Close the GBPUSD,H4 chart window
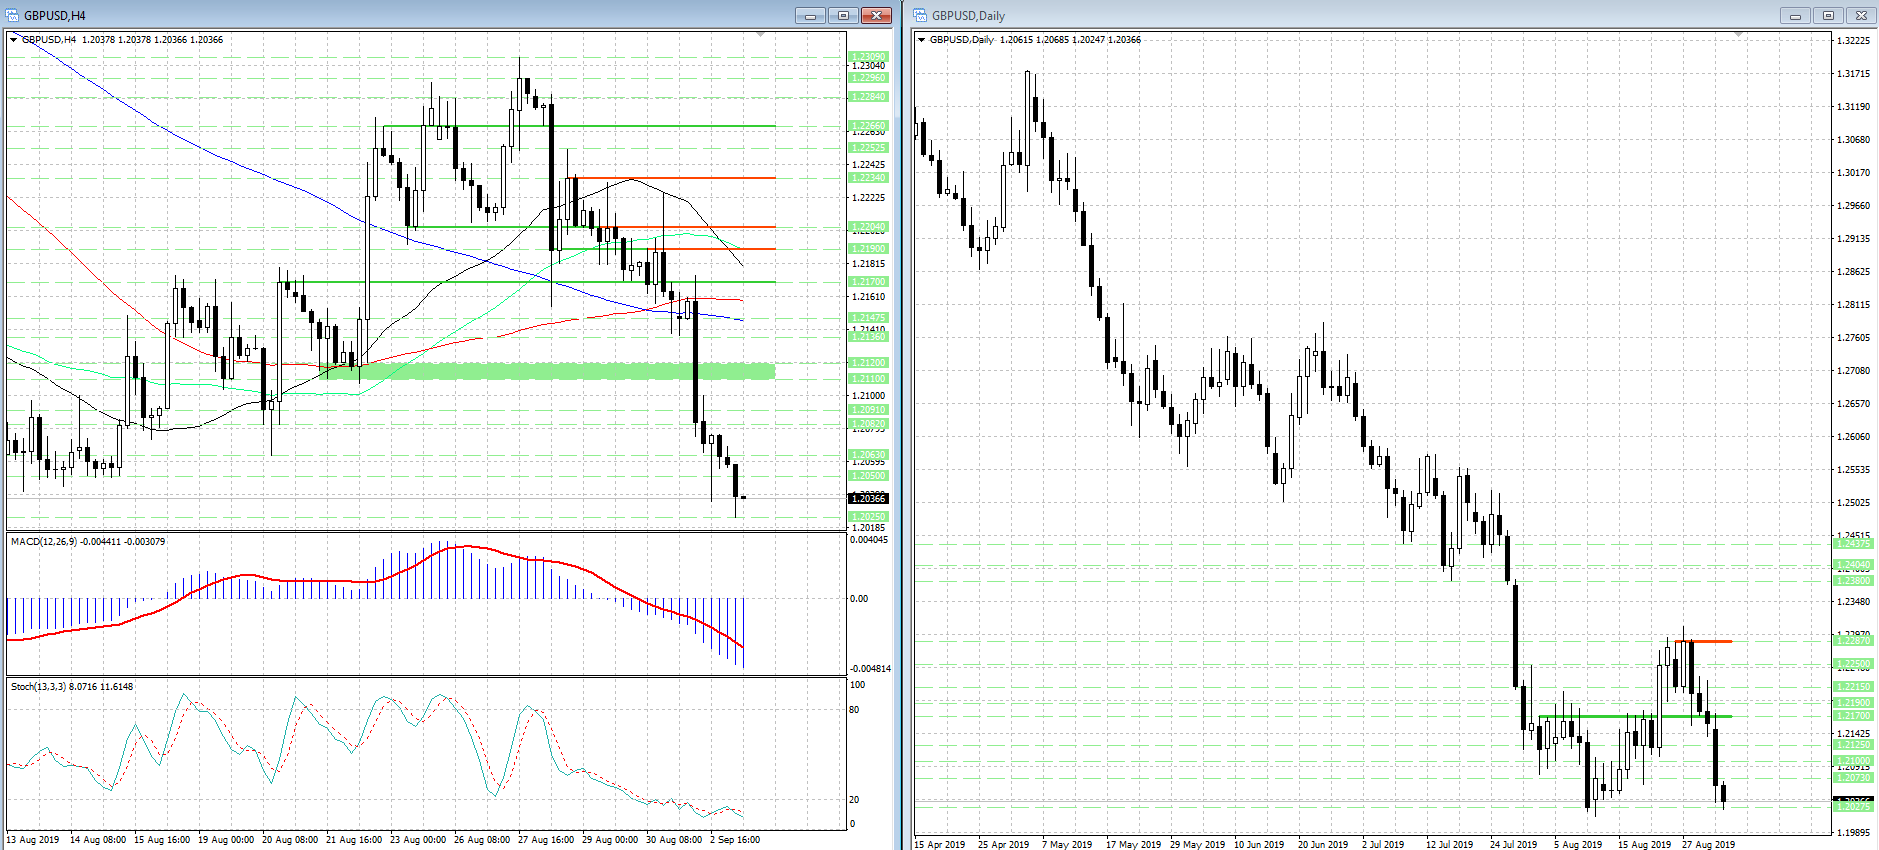This screenshot has width=1879, height=850. [x=876, y=15]
